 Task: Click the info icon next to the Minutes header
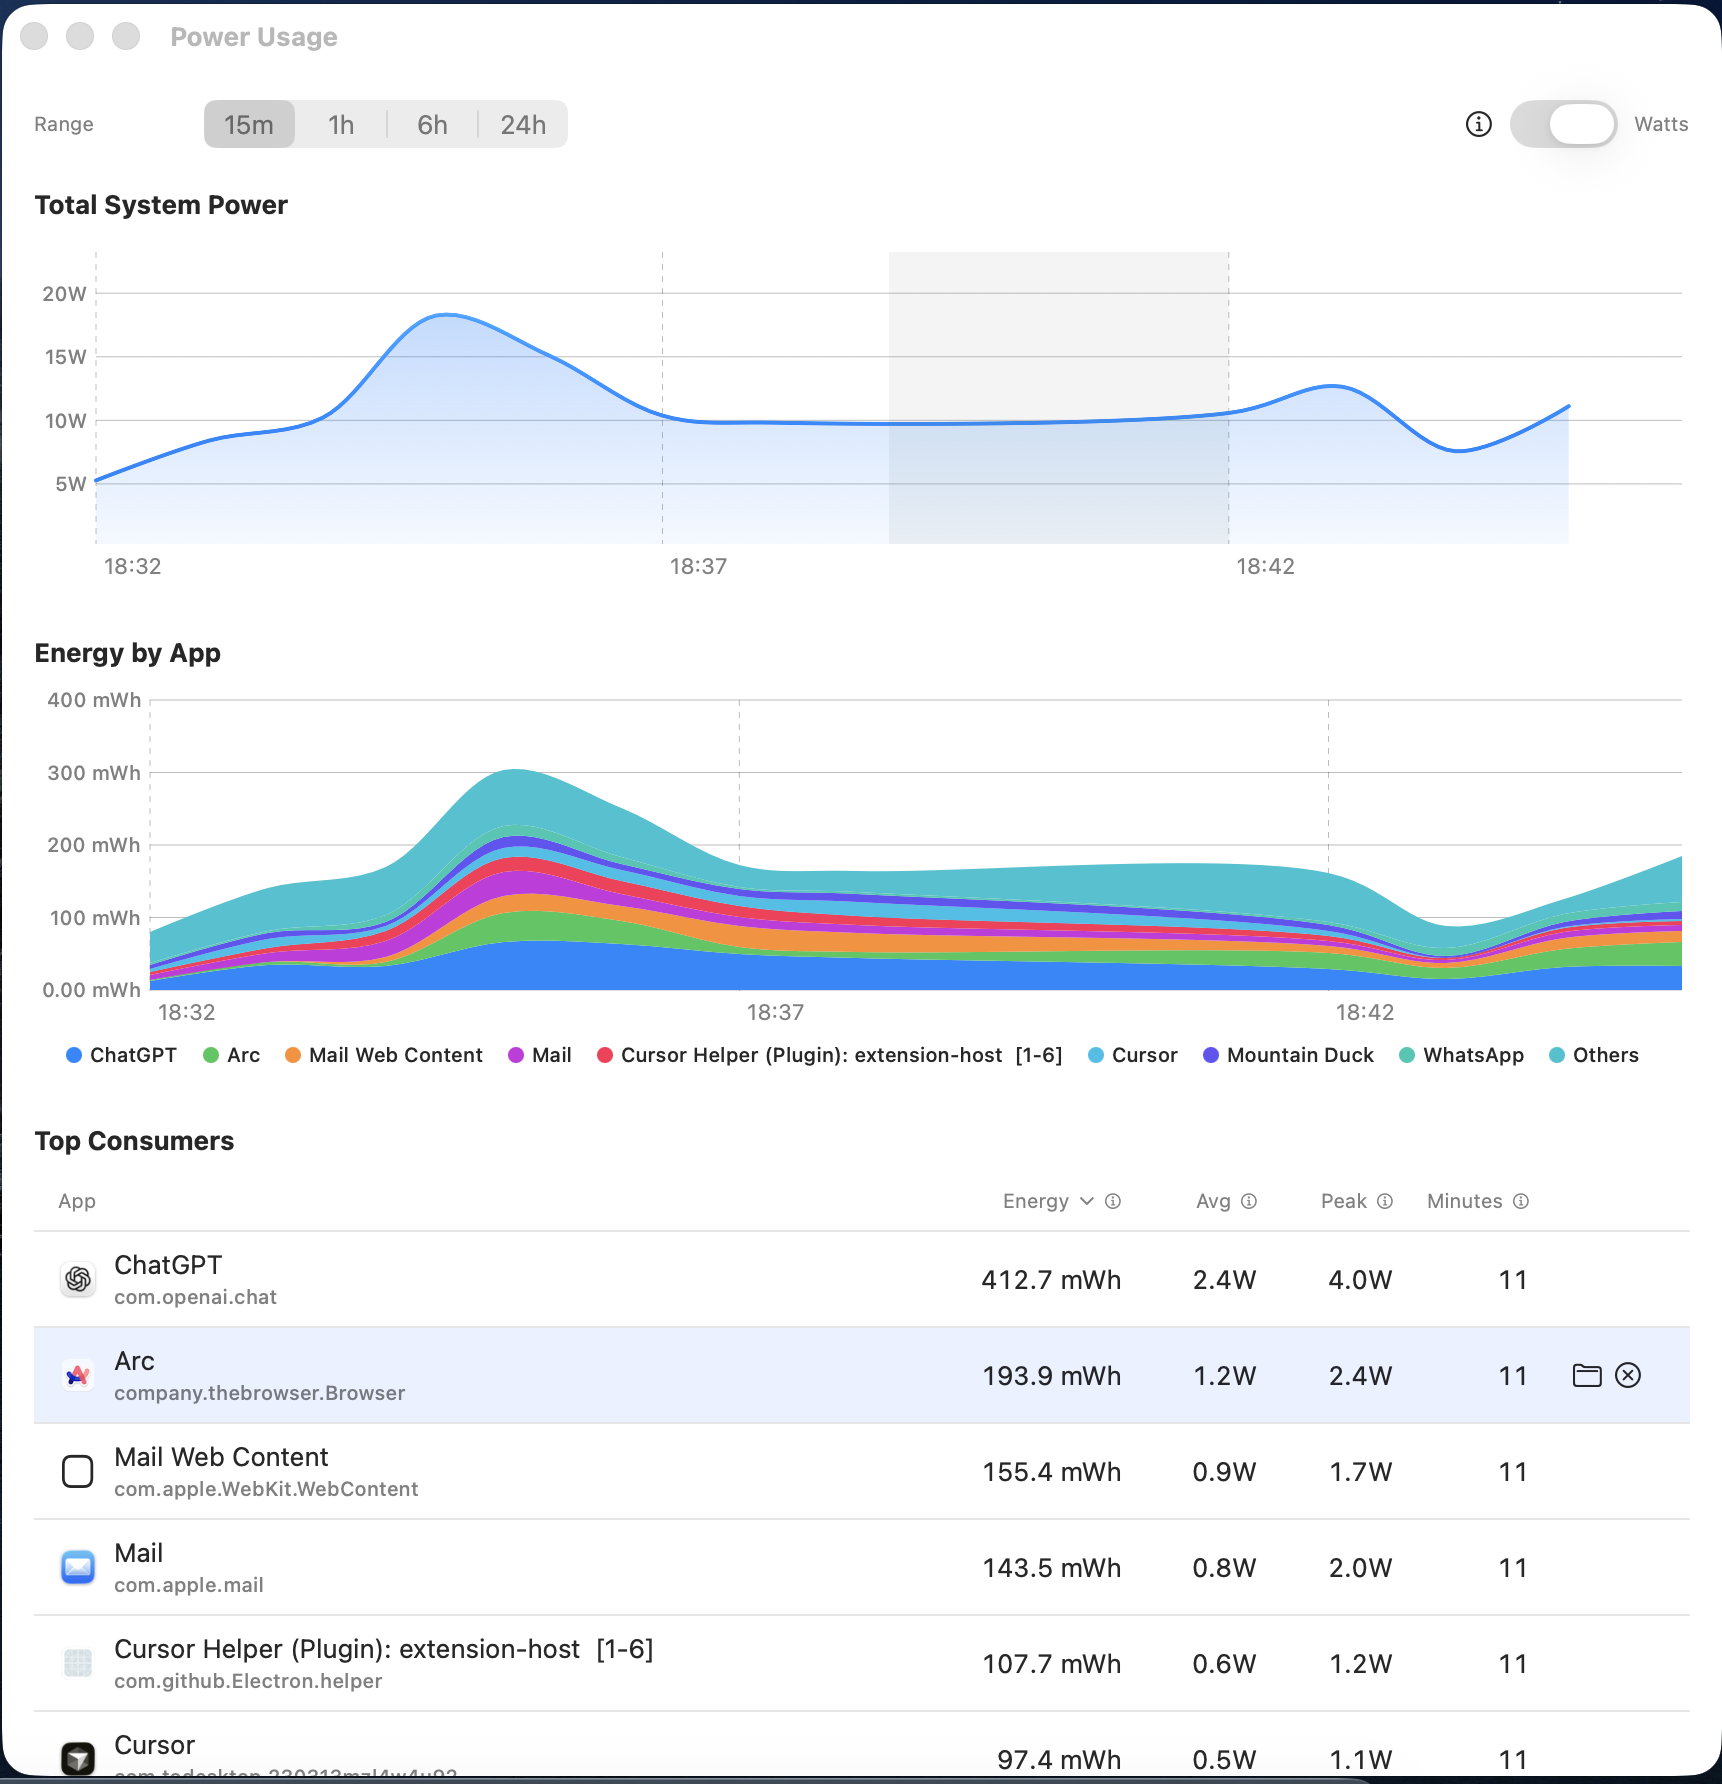(1521, 1201)
